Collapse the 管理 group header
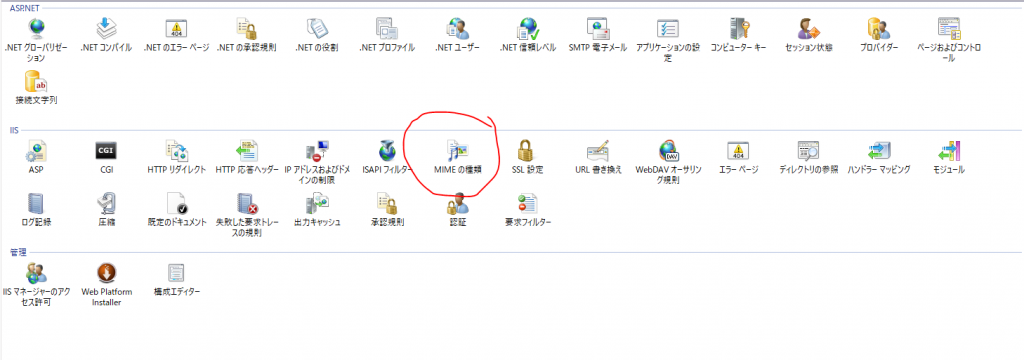 point(18,252)
